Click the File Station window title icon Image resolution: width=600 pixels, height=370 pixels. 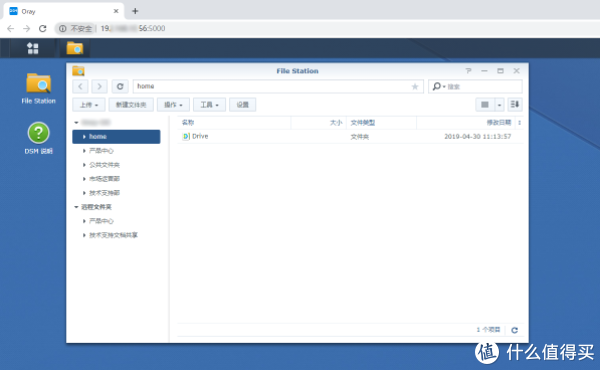pyautogui.click(x=78, y=71)
